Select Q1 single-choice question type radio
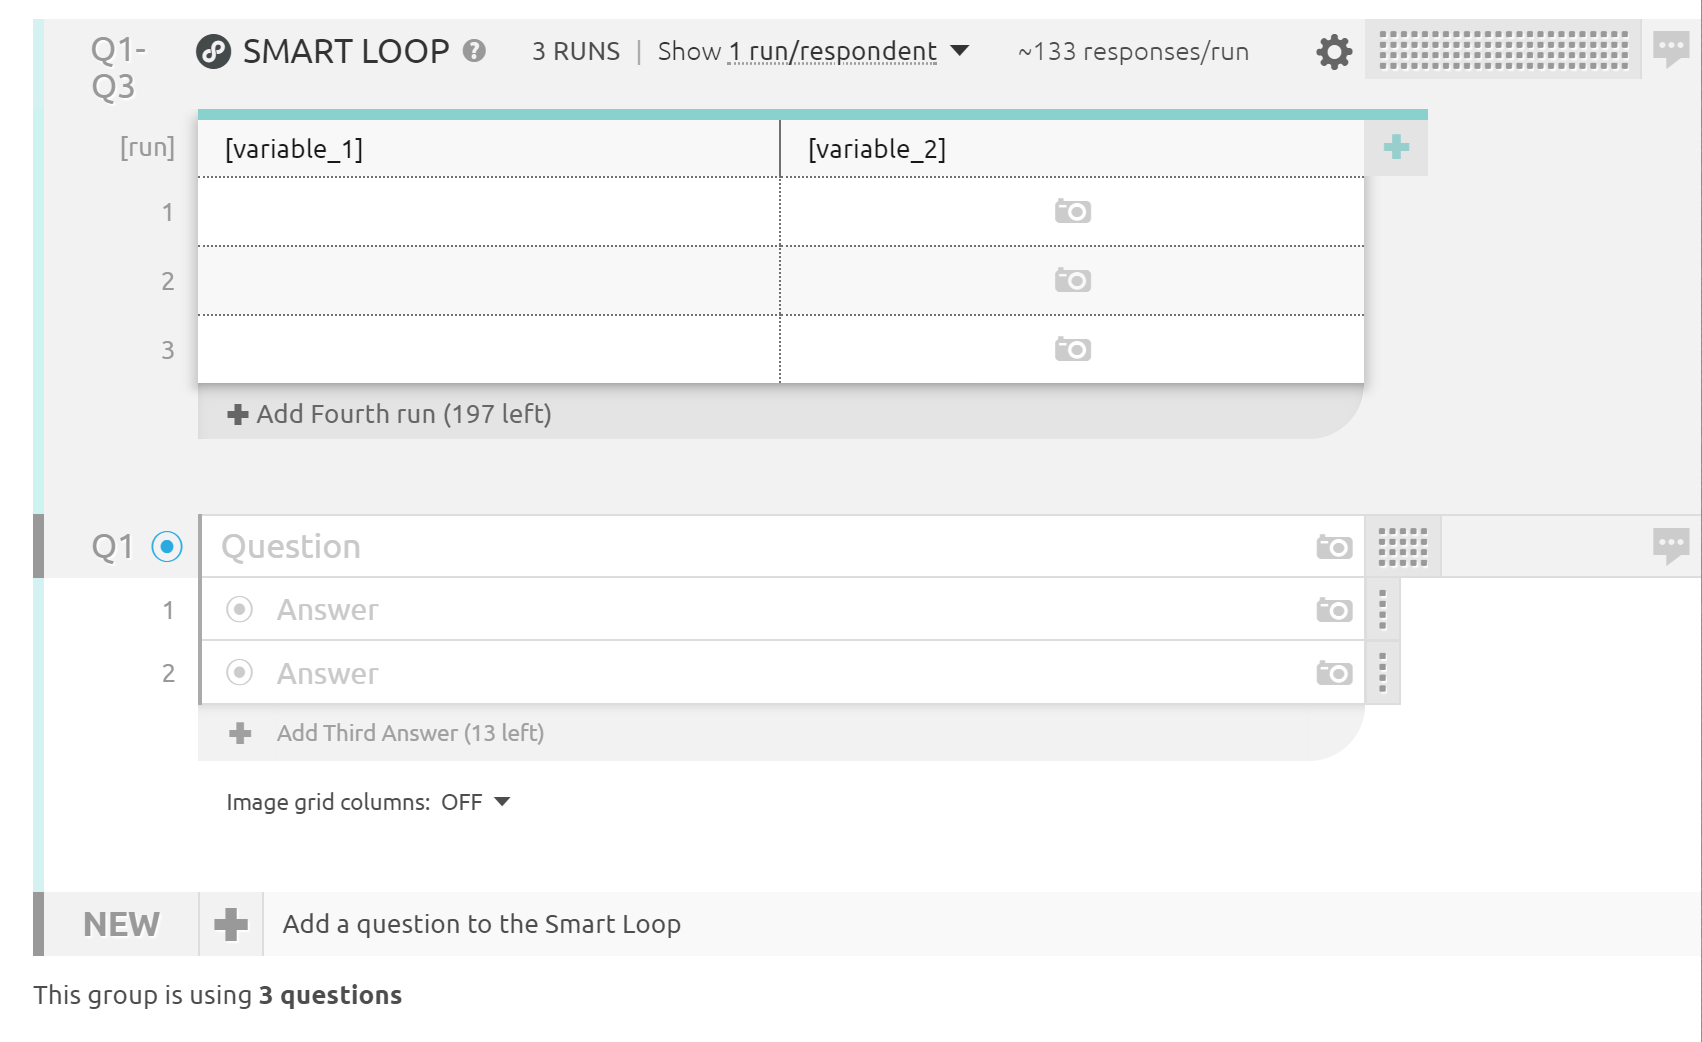Screen dimensions: 1702x1042 [x=167, y=547]
